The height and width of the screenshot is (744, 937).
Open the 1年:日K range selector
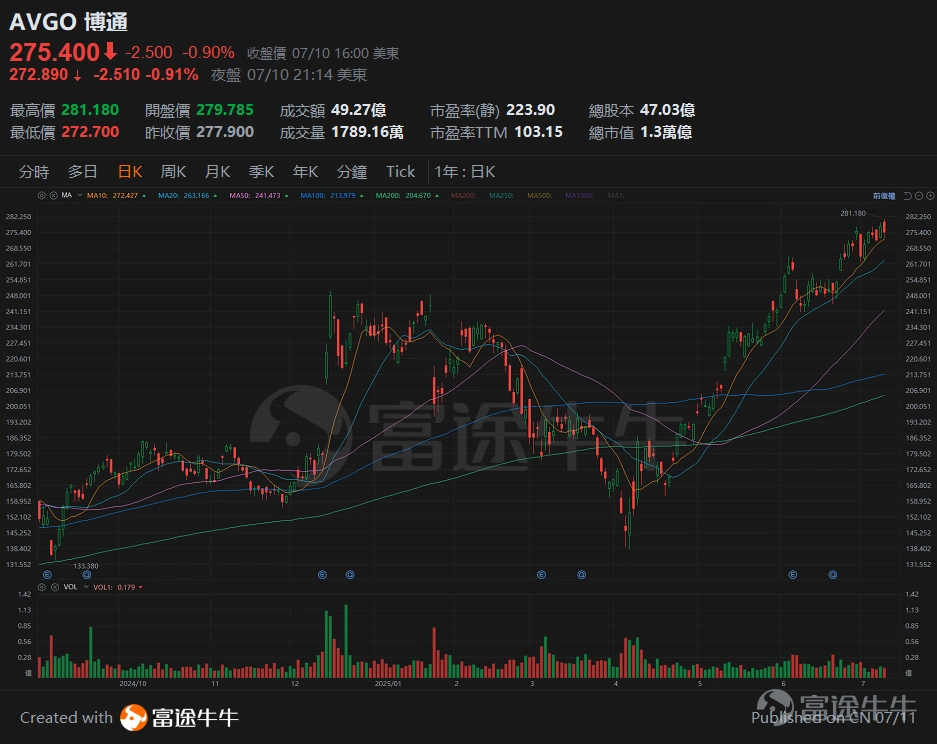pyautogui.click(x=465, y=171)
